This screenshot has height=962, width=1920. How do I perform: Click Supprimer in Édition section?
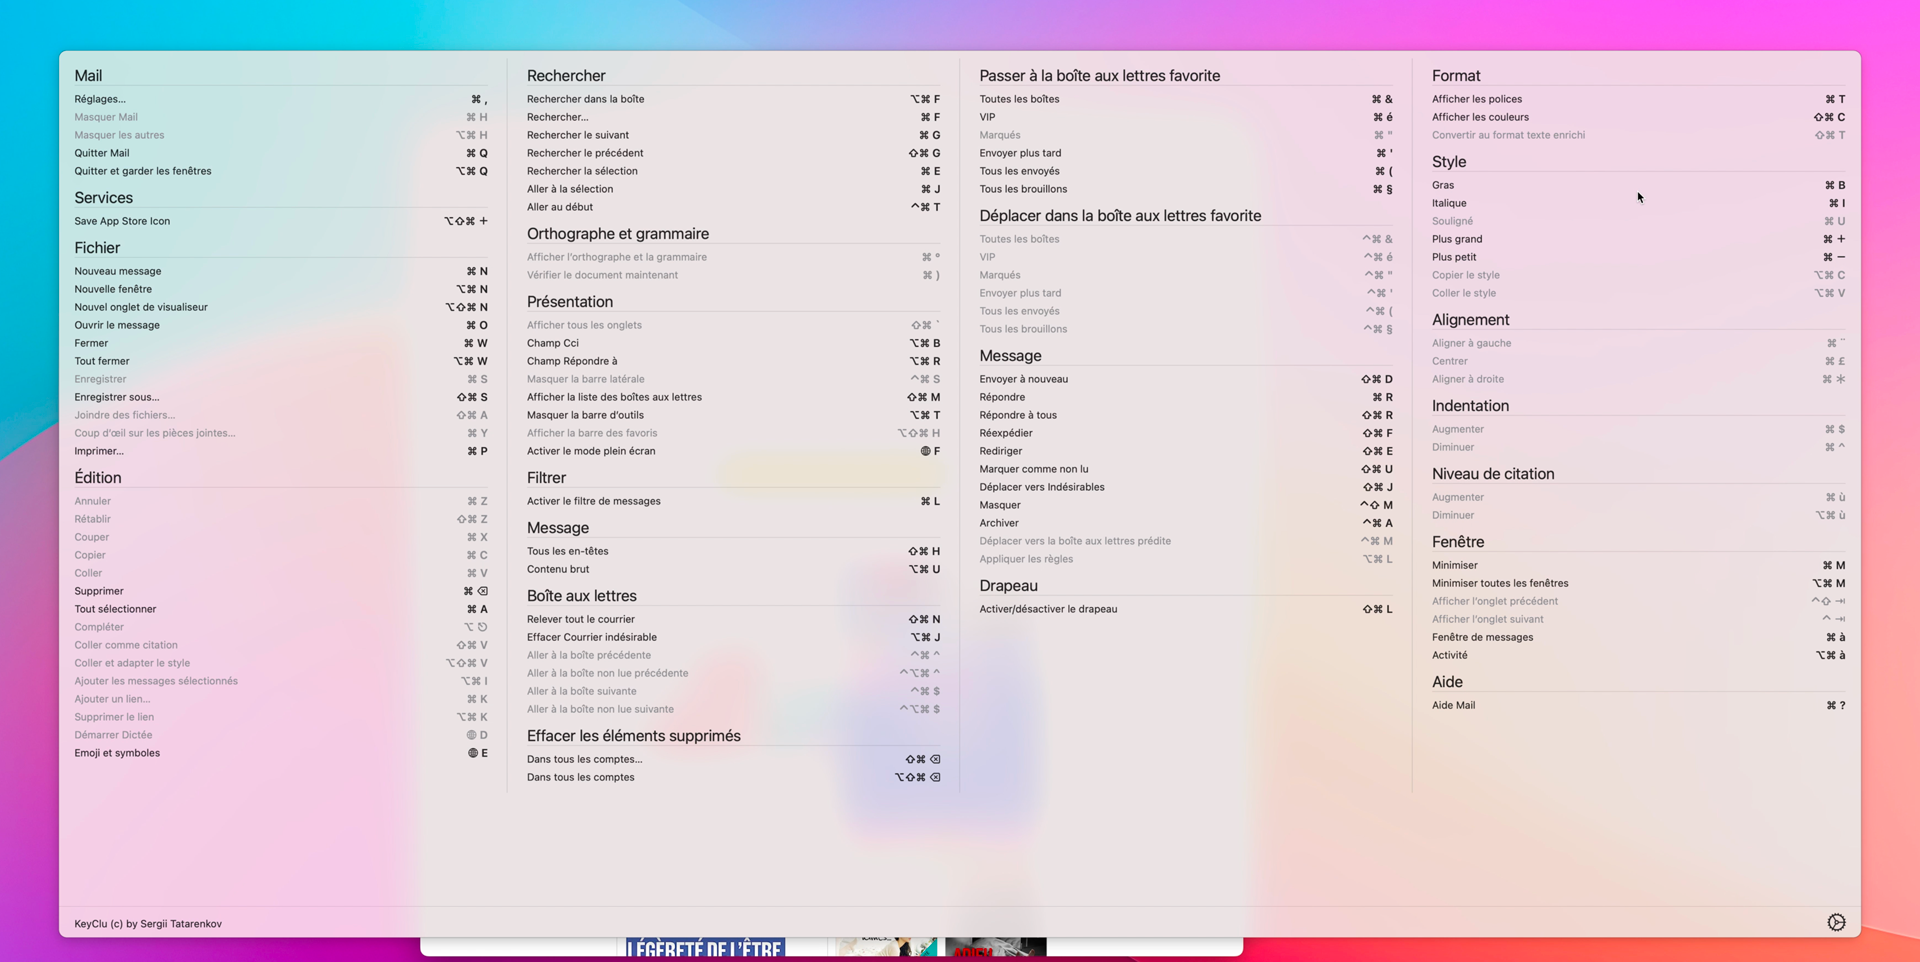(x=281, y=591)
